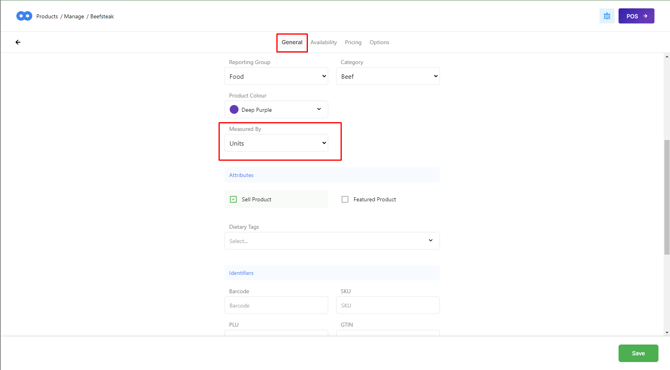Click the Manage breadcrumb link
The image size is (670, 370).
coord(74,17)
